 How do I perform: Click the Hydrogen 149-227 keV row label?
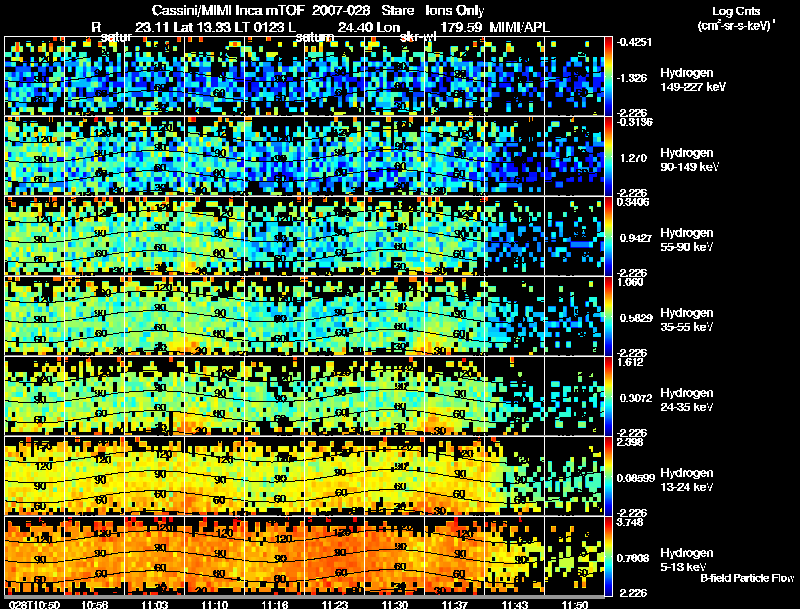(x=692, y=80)
